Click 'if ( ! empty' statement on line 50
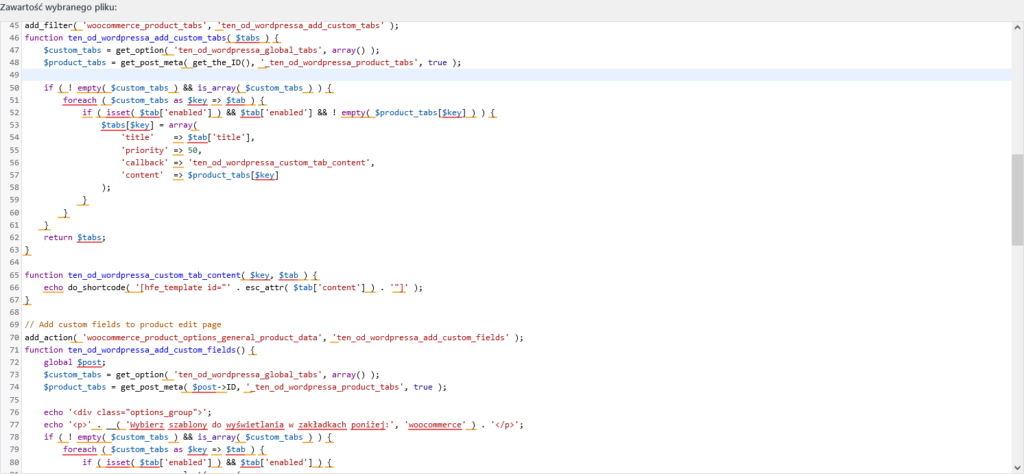The image size is (1024, 474). click(x=189, y=87)
